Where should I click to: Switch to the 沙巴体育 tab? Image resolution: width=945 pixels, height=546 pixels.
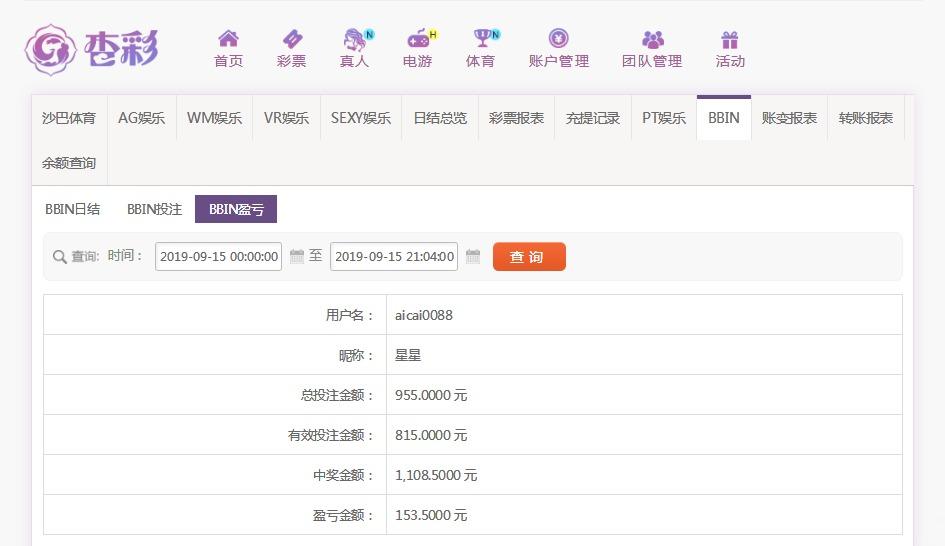click(x=69, y=118)
